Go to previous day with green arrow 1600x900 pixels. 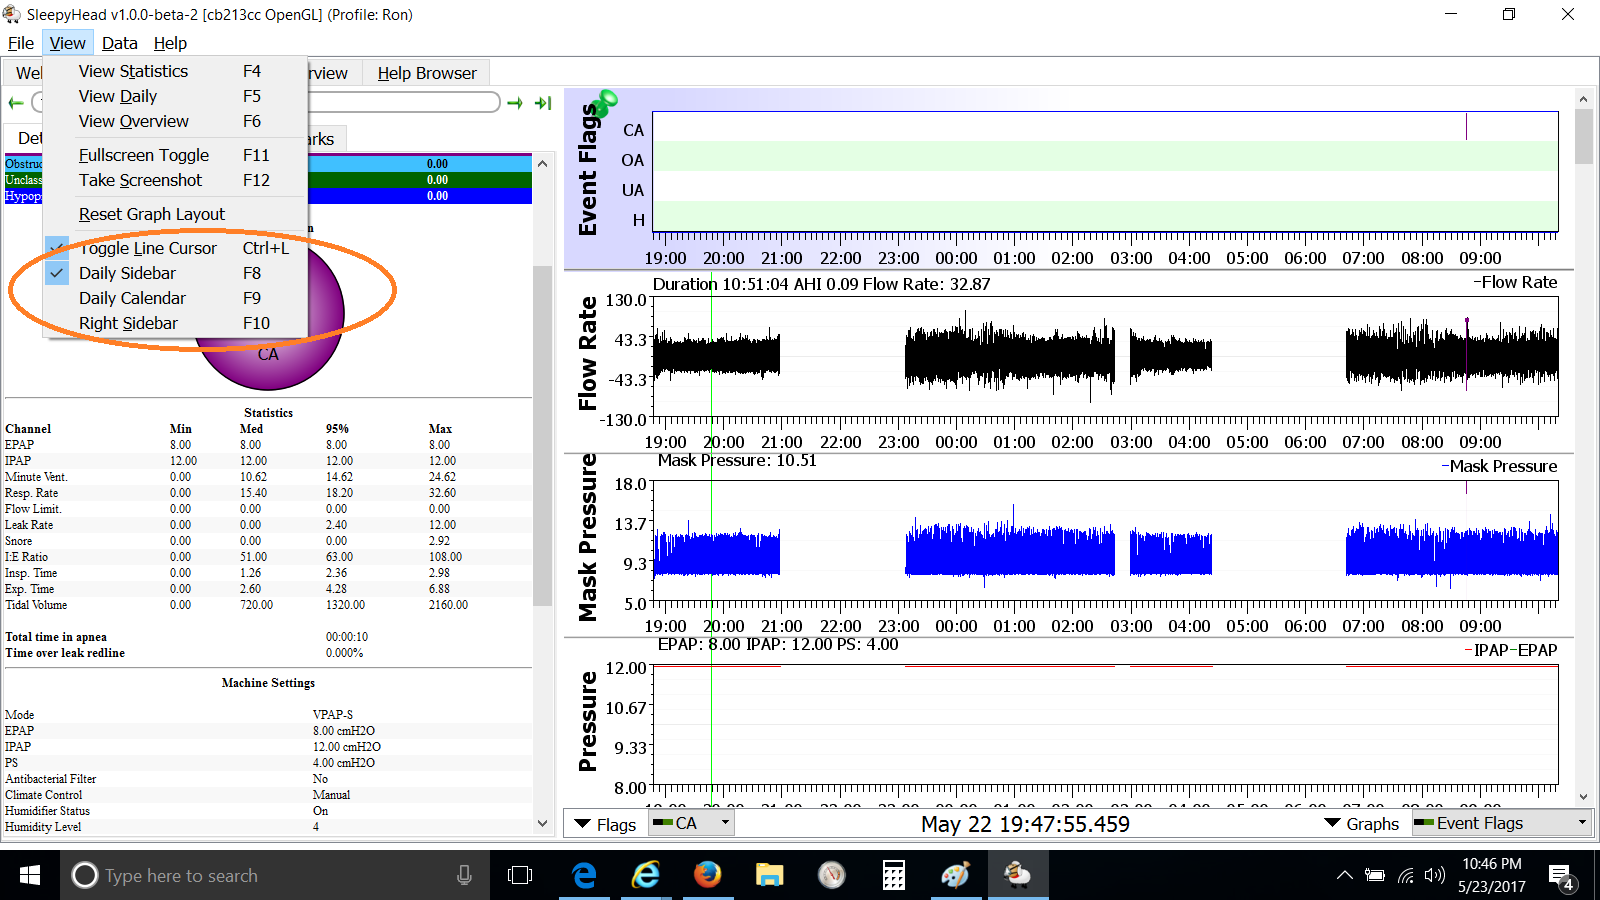tap(16, 103)
